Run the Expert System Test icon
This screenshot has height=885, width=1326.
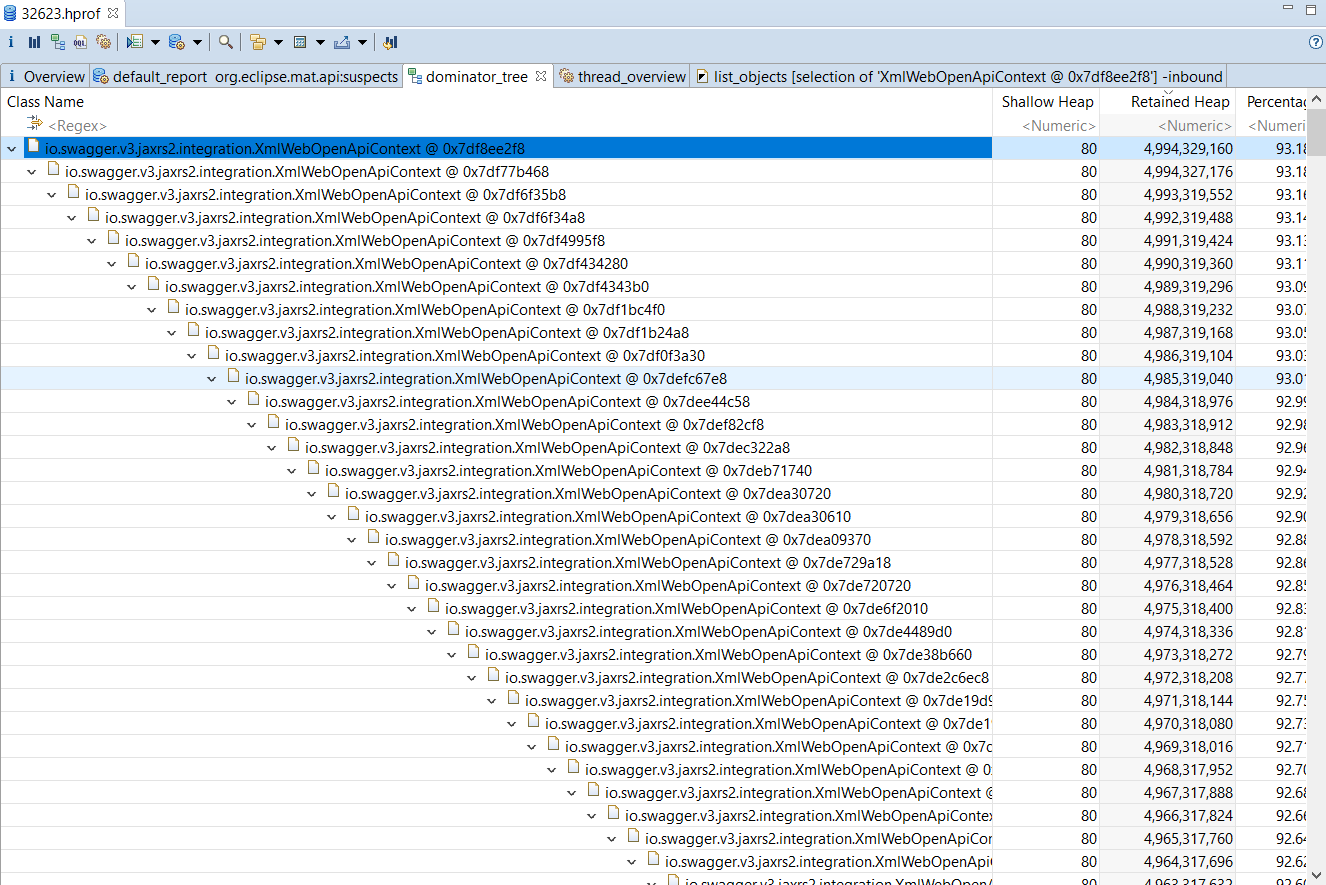104,41
